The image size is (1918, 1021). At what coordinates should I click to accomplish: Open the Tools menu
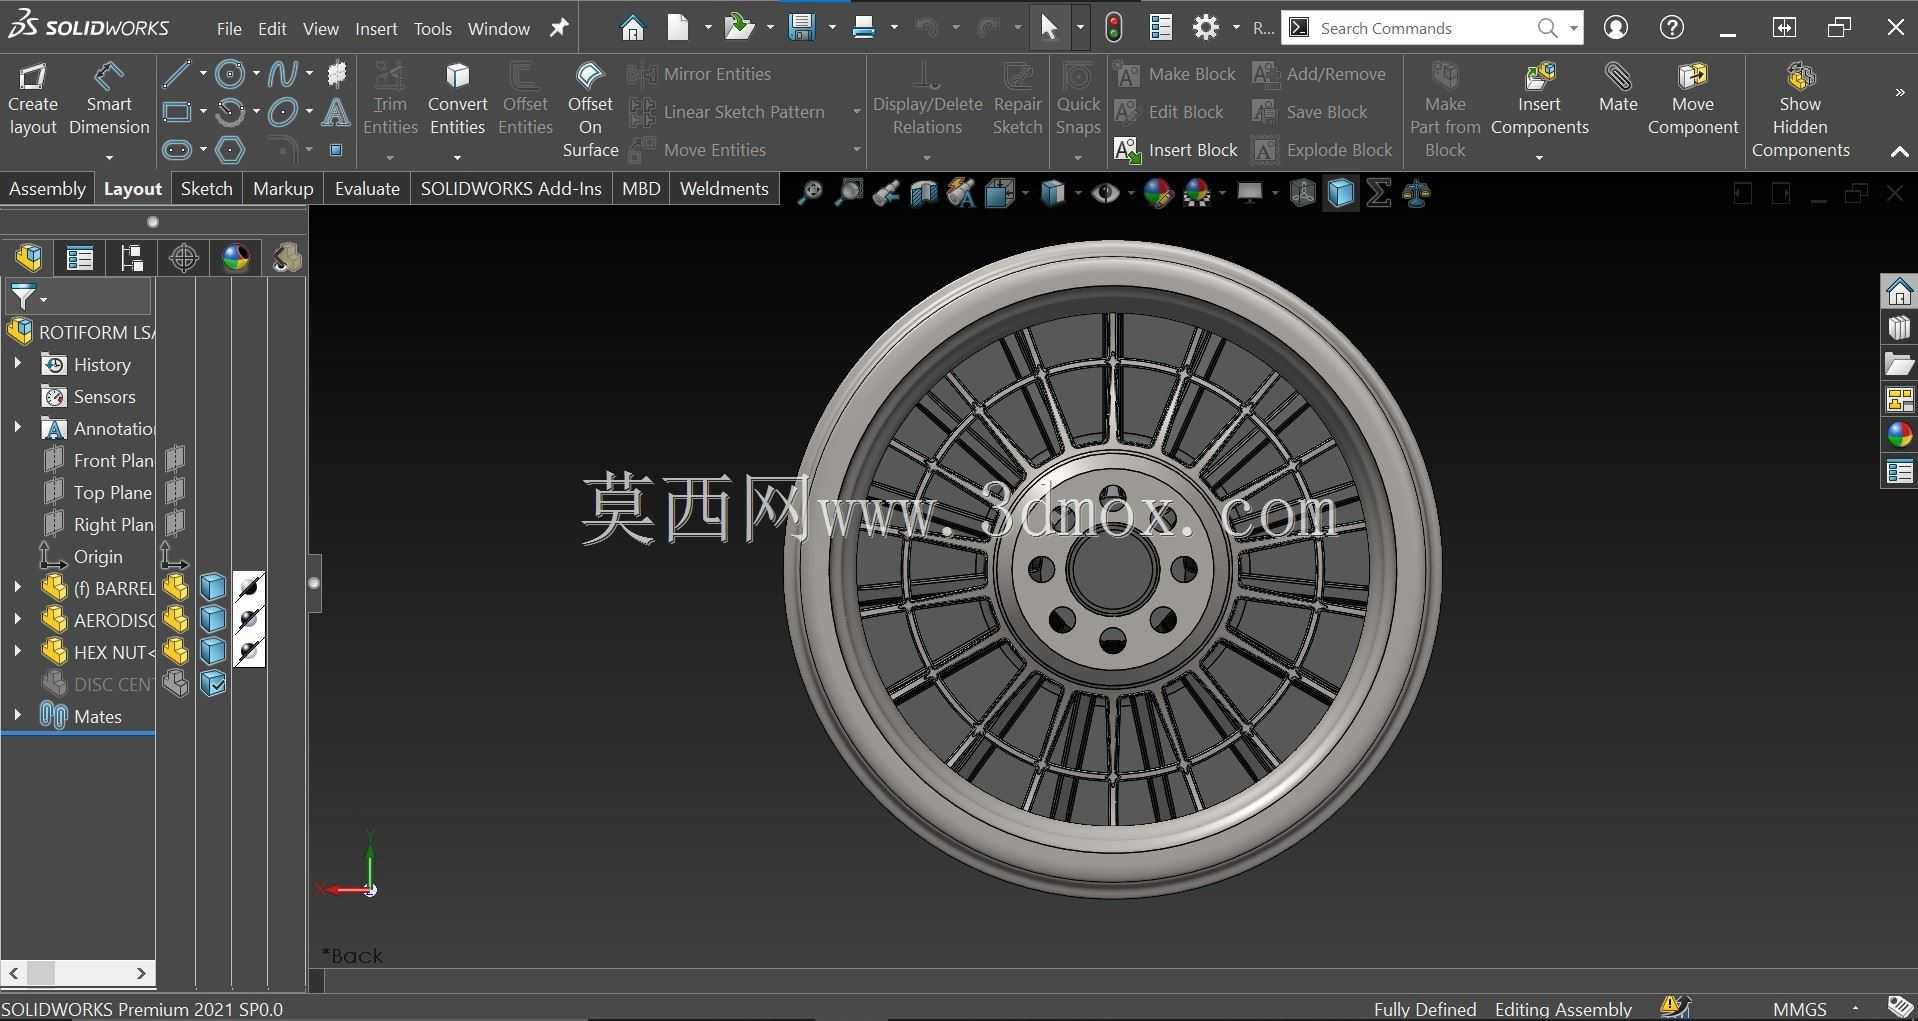click(x=432, y=29)
